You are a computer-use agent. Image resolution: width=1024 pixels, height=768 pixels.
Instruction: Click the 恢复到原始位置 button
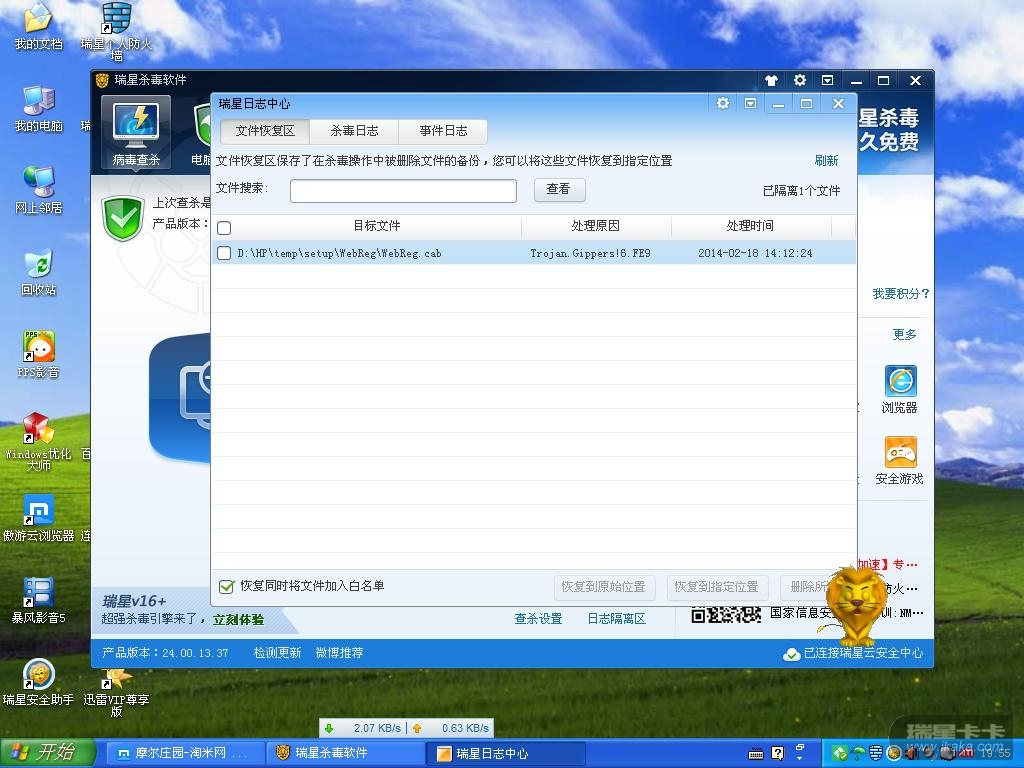tap(604, 587)
